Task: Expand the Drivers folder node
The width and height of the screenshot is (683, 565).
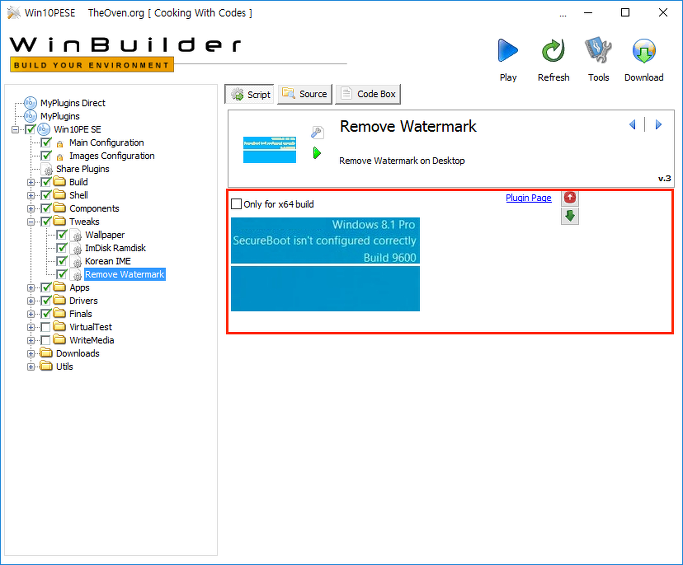Action: 31,301
